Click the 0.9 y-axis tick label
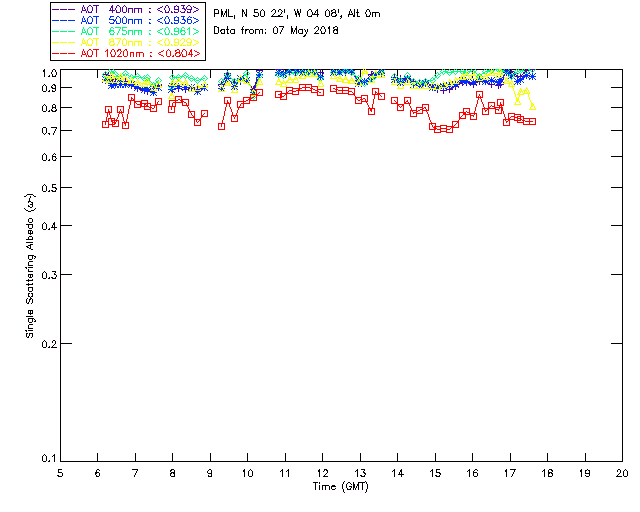640x512 pixels. 49,88
